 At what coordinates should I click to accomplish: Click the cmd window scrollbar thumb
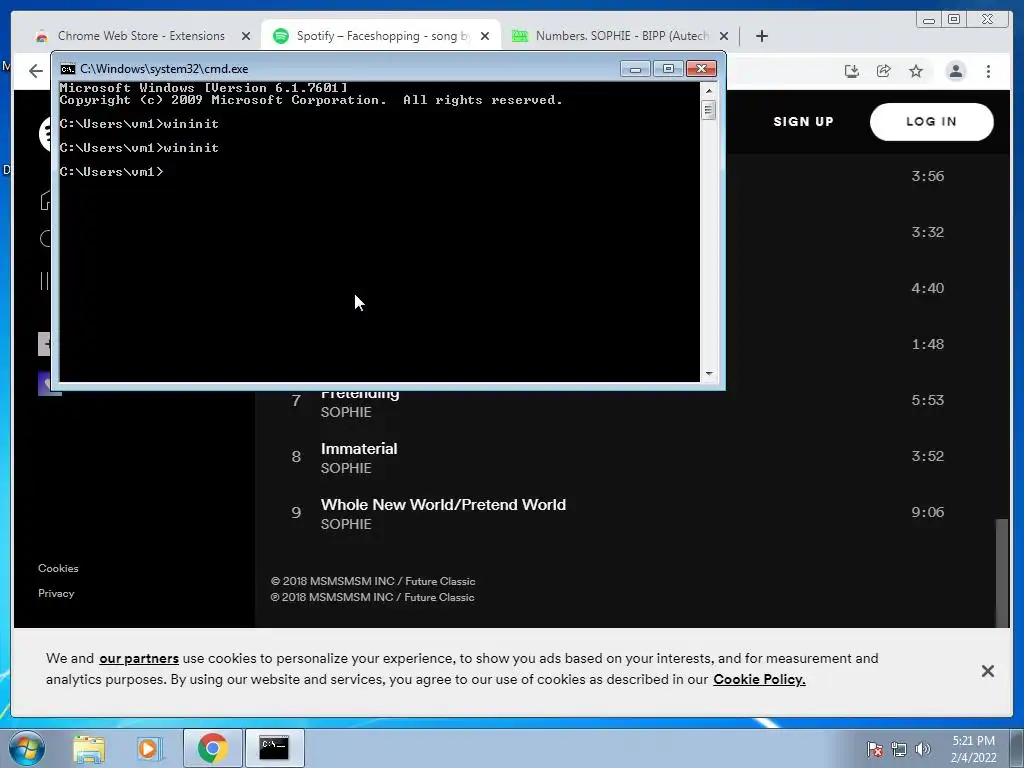point(709,110)
